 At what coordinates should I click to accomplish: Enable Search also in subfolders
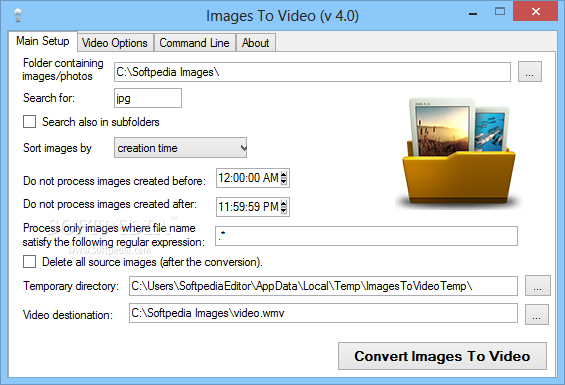(29, 122)
